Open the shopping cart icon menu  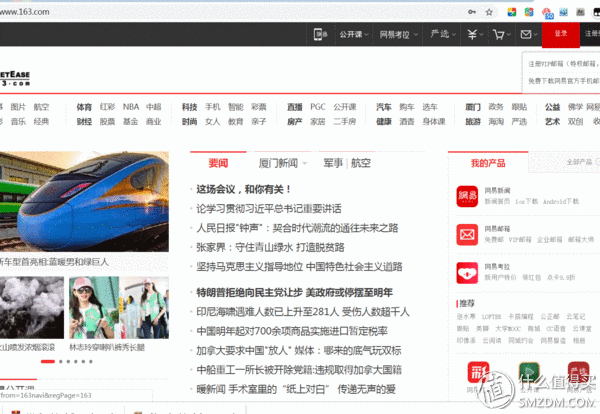click(501, 35)
